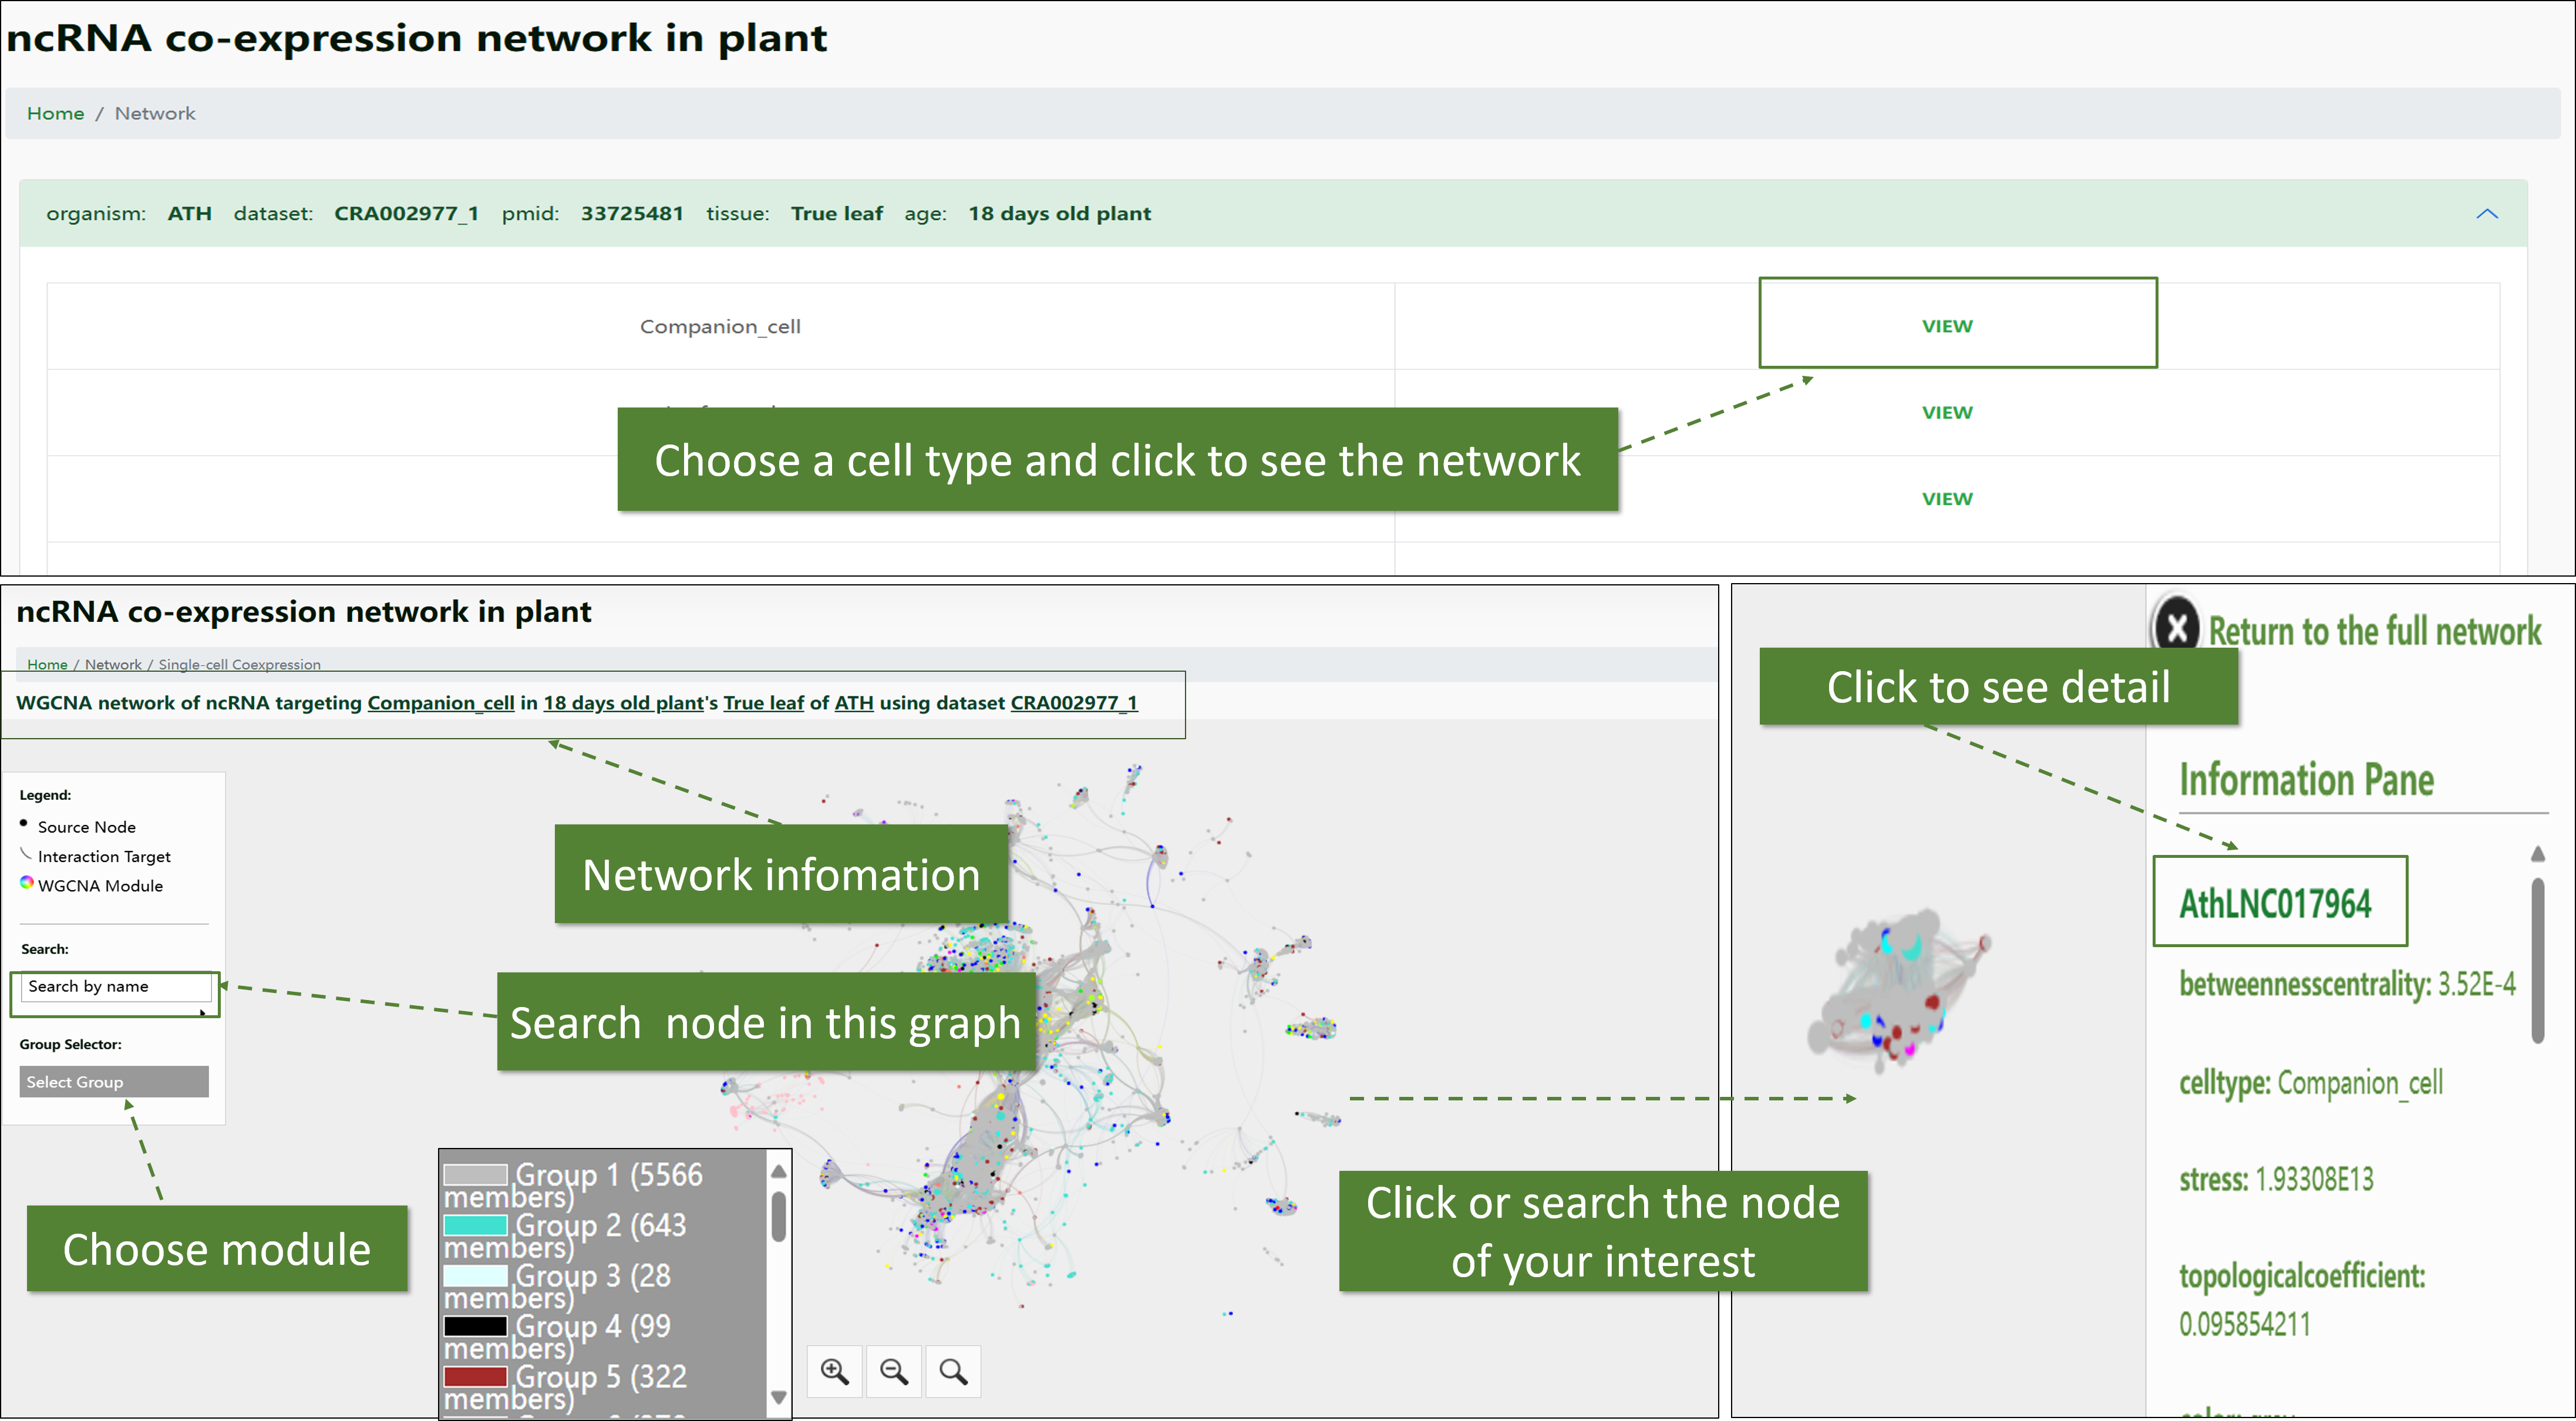Viewport: 2576px width, 1421px height.
Task: Click the Group 4 black color swatch
Action: pos(475,1326)
